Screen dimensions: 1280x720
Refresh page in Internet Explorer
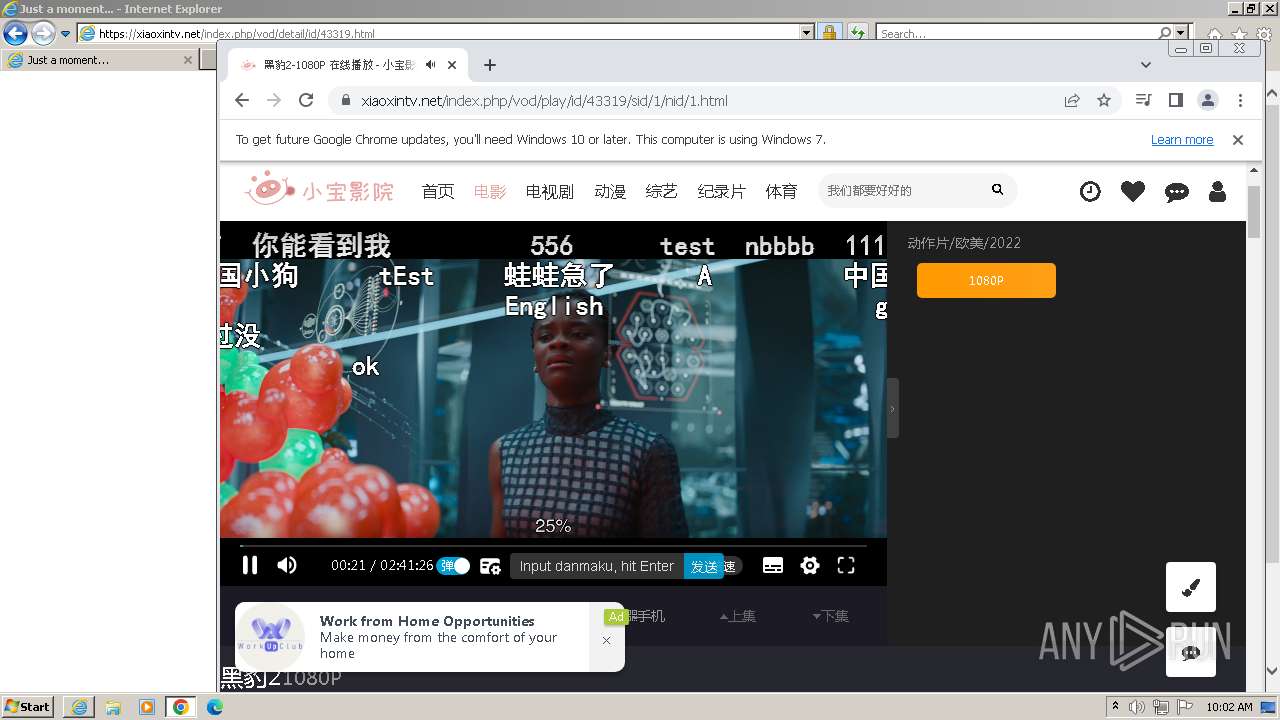(x=857, y=33)
